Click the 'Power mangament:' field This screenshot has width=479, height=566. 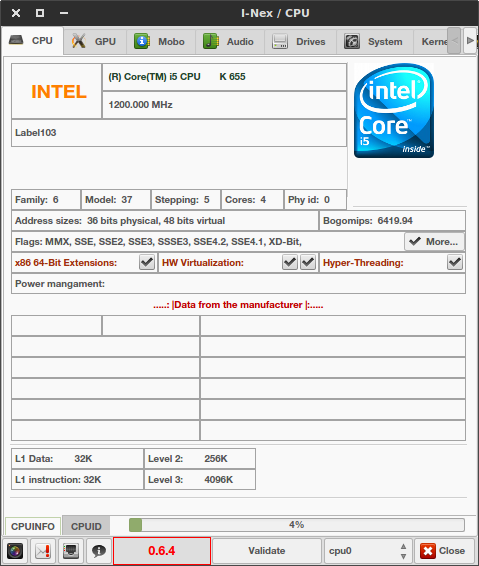tap(238, 284)
